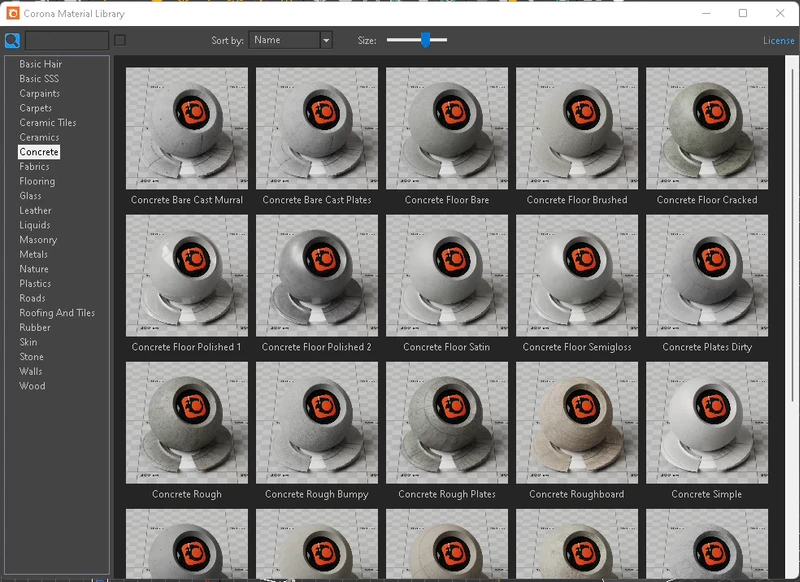Open the Carpaints category
This screenshot has width=800, height=582.
pos(40,93)
